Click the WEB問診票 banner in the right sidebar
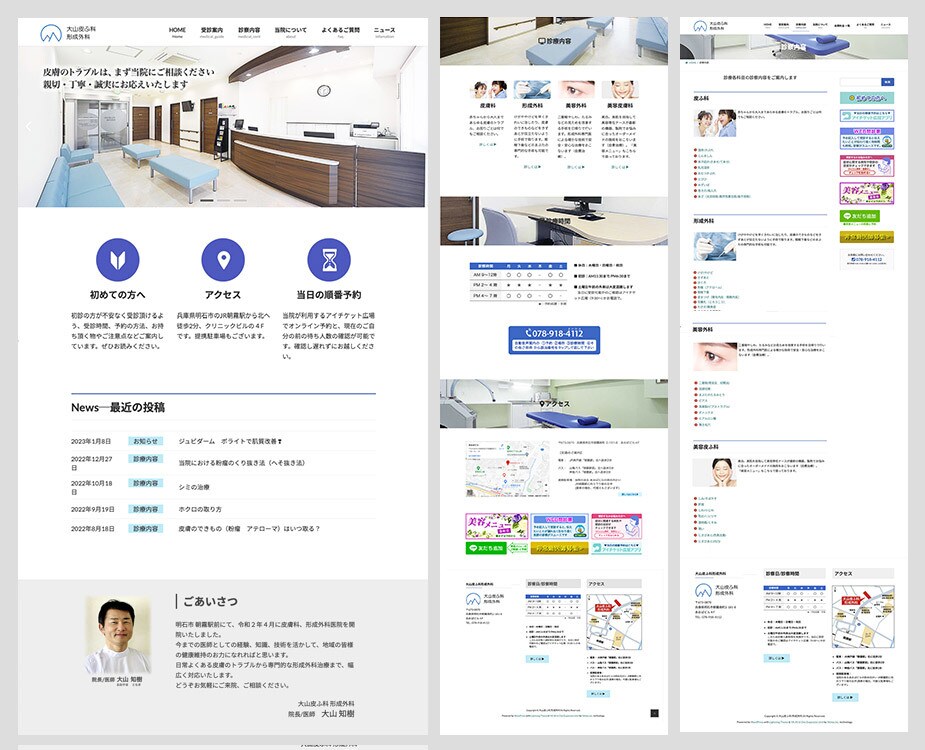 click(867, 139)
